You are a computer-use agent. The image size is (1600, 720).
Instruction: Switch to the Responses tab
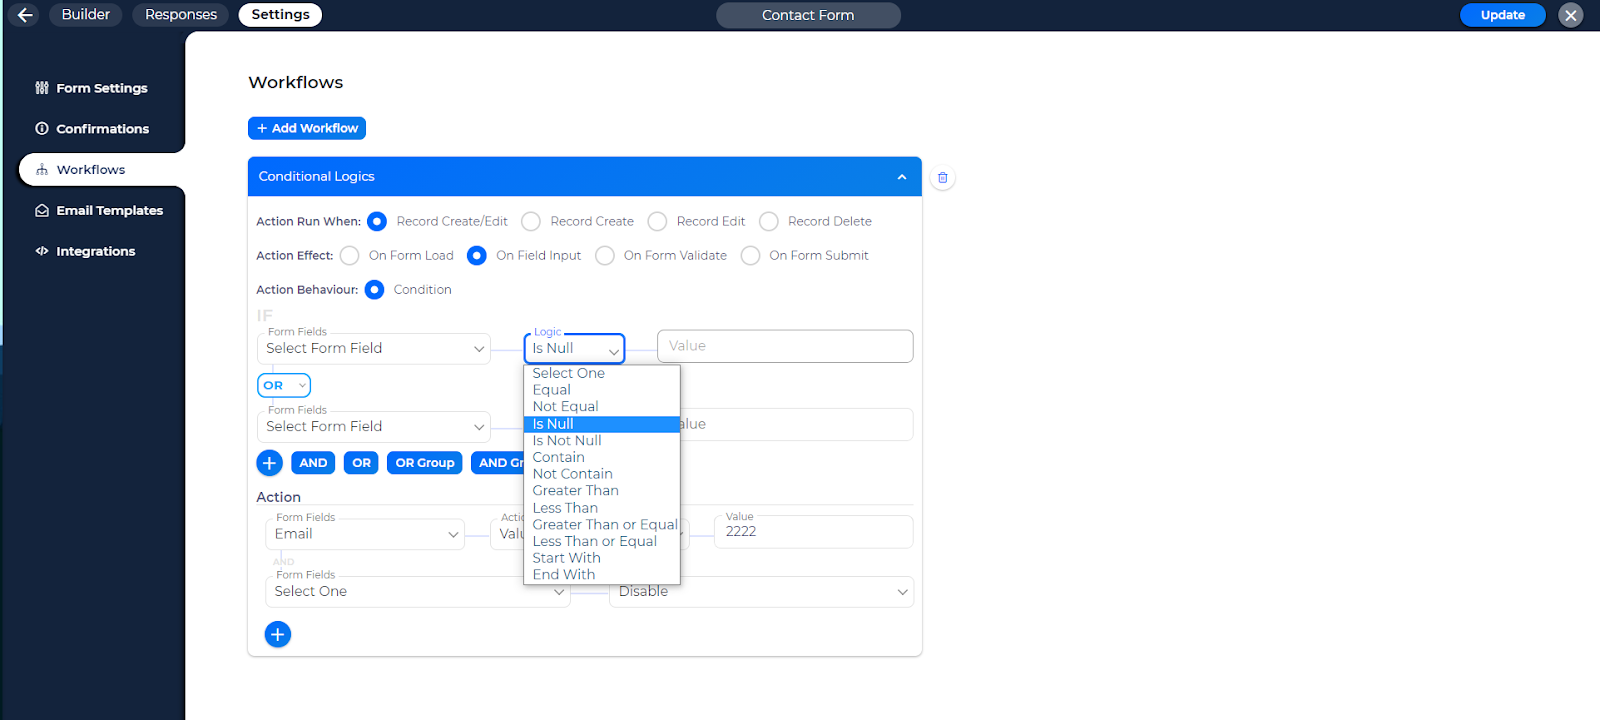click(x=180, y=15)
